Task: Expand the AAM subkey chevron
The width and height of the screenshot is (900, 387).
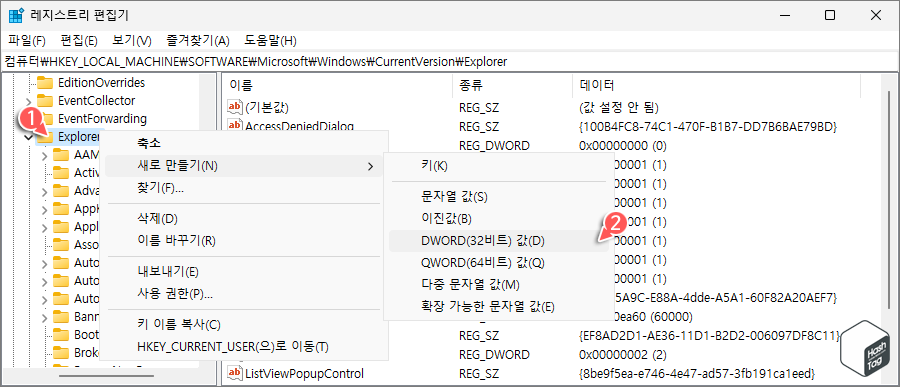Action: pyautogui.click(x=45, y=155)
